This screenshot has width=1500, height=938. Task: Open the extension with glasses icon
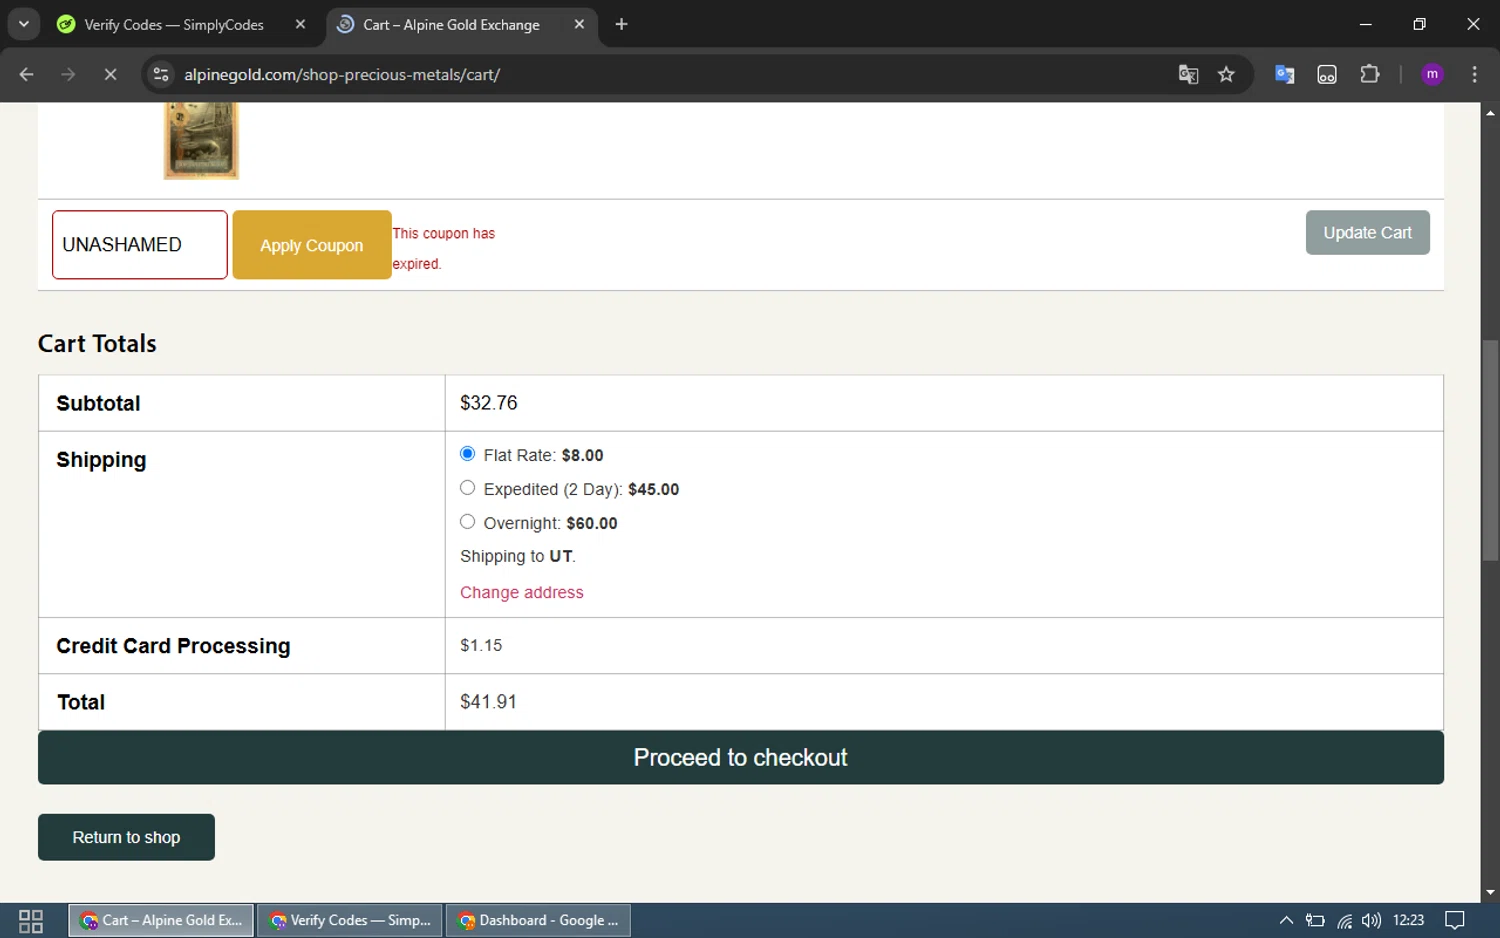coord(1327,74)
